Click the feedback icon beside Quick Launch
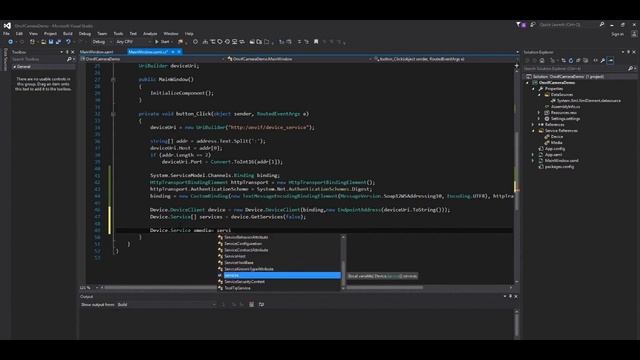The width and height of the screenshot is (640, 360). tap(533, 25)
